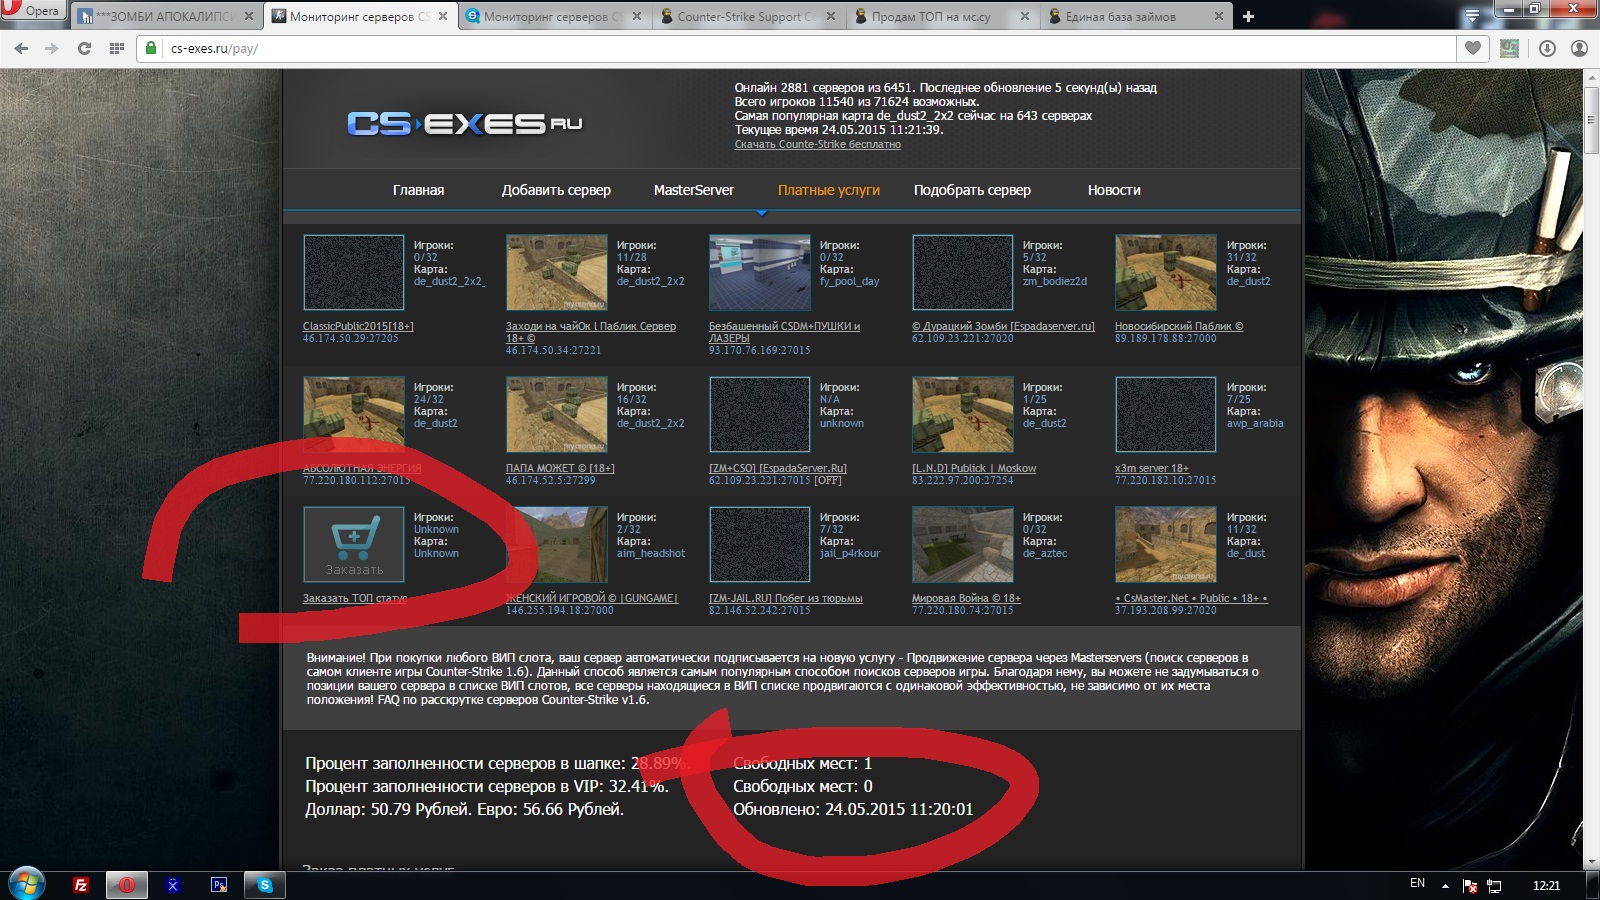Reload the current page
The width and height of the screenshot is (1600, 900).
point(84,48)
